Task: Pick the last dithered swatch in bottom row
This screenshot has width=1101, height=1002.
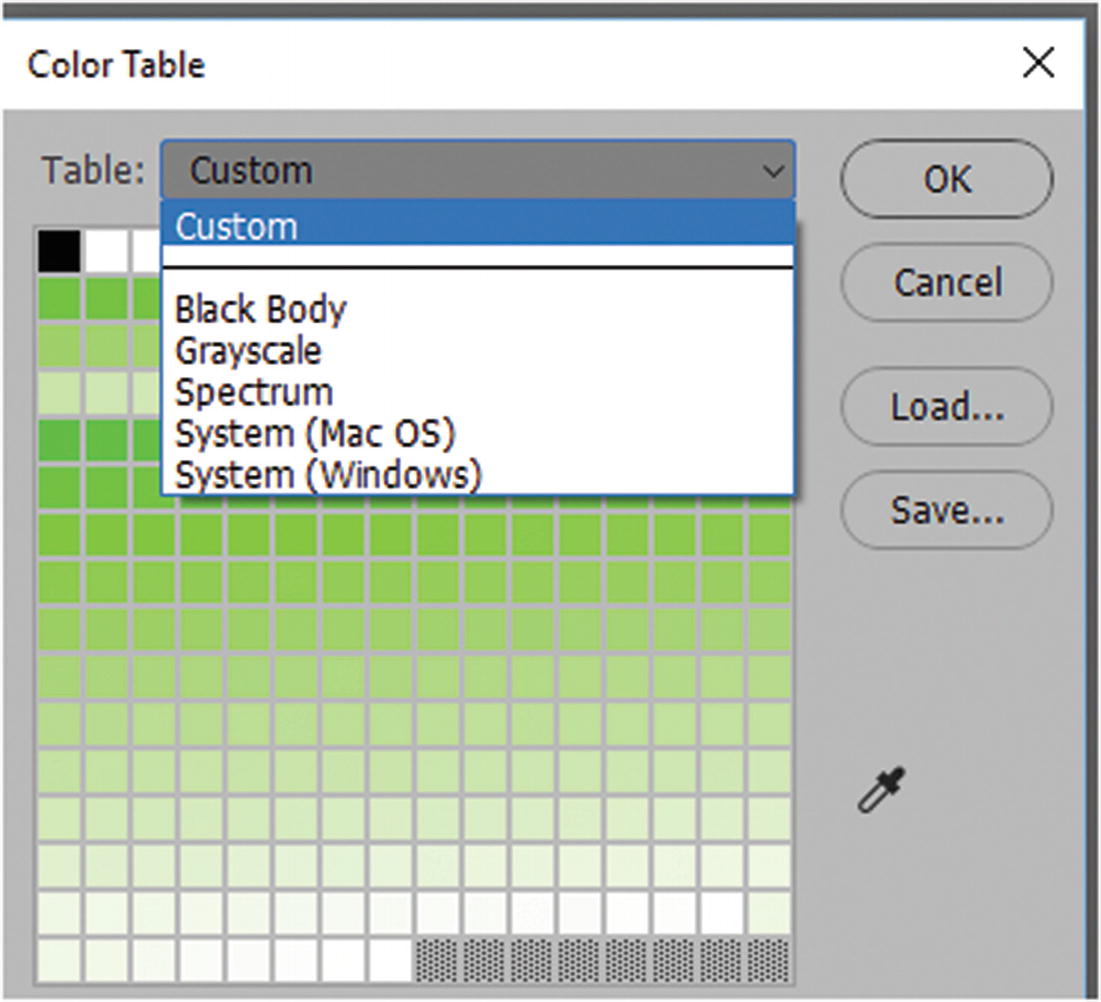Action: click(x=769, y=959)
